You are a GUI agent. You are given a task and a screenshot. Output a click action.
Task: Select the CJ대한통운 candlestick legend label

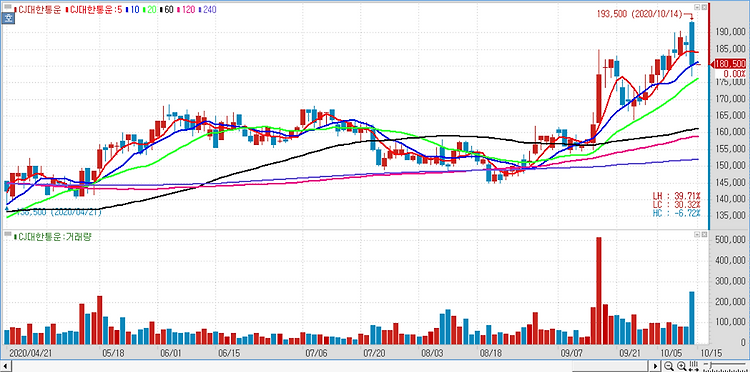coord(39,9)
